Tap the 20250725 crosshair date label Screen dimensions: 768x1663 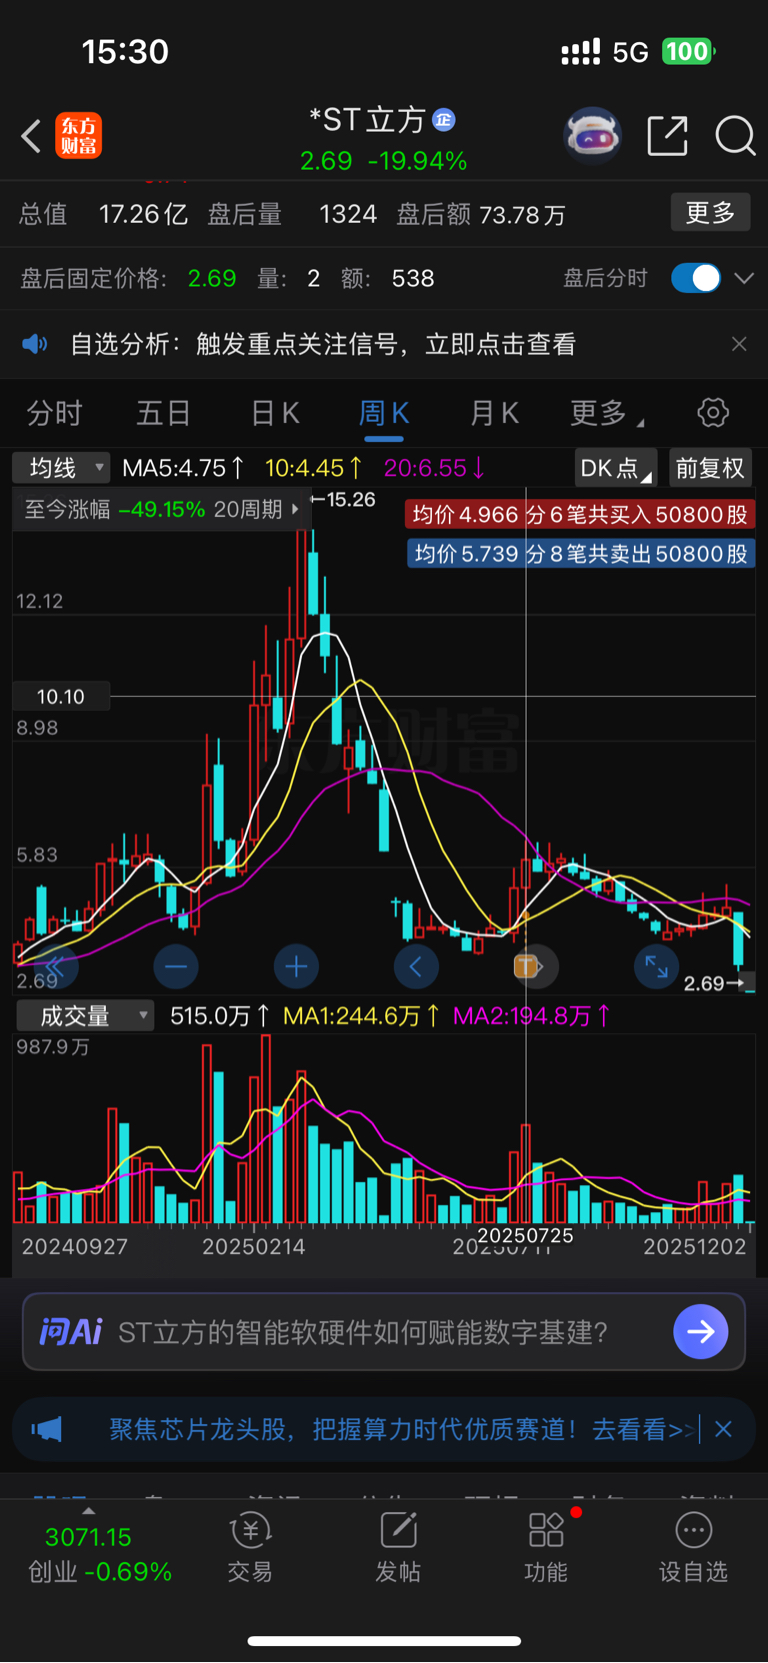pyautogui.click(x=525, y=1235)
